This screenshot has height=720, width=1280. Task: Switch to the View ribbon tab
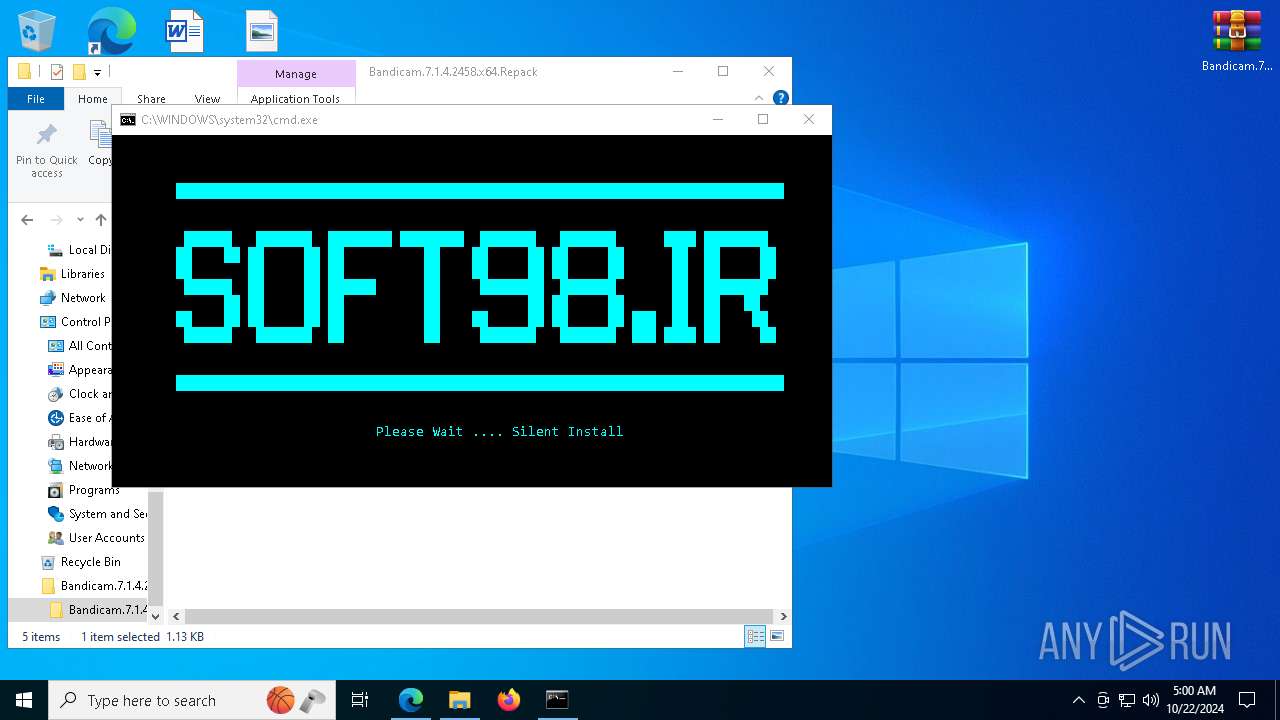[207, 99]
